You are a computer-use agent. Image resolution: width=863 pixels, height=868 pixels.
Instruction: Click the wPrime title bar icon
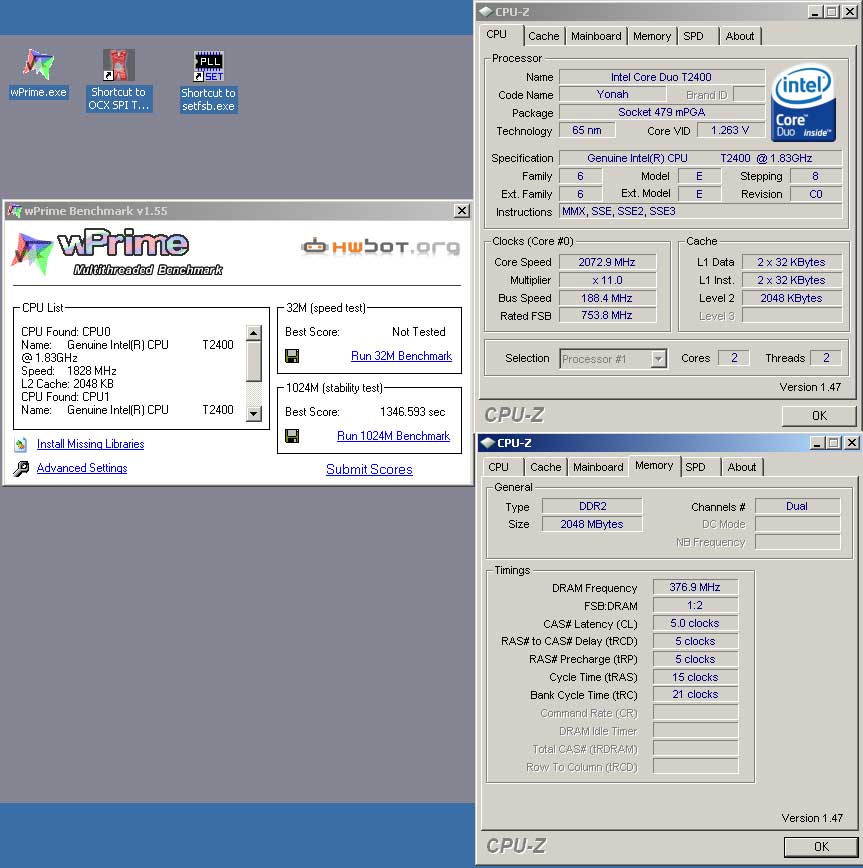(x=14, y=210)
